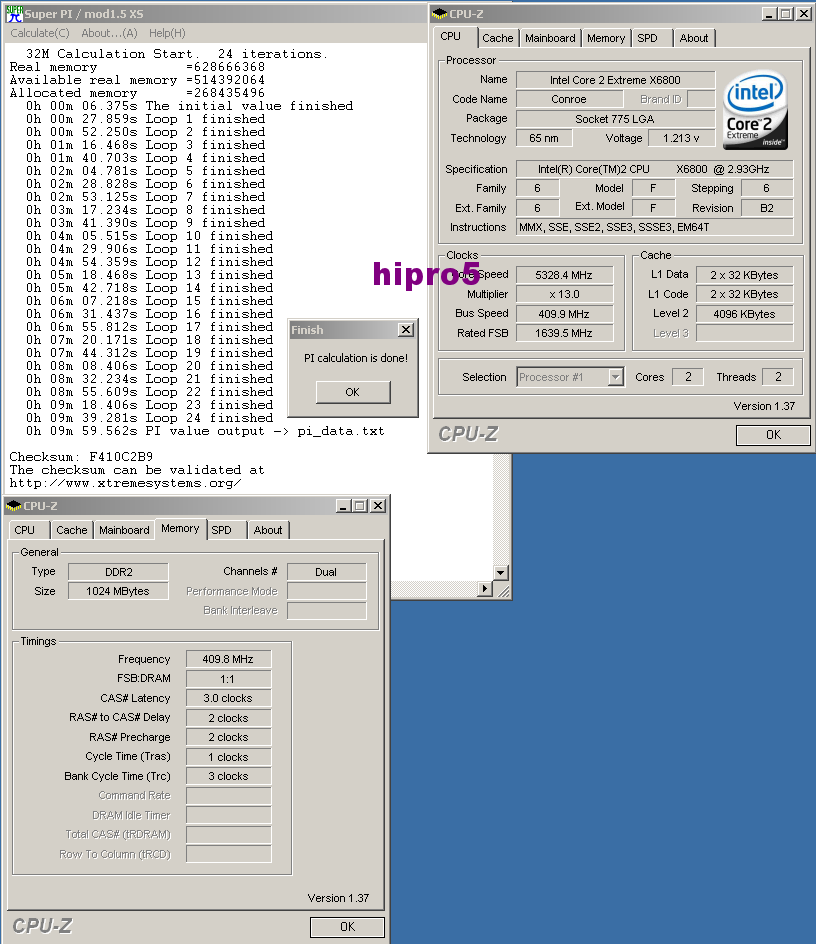Screen dimensions: 816x944
Task: Click OK in the CPU-Z Memory window
Action: tap(347, 927)
